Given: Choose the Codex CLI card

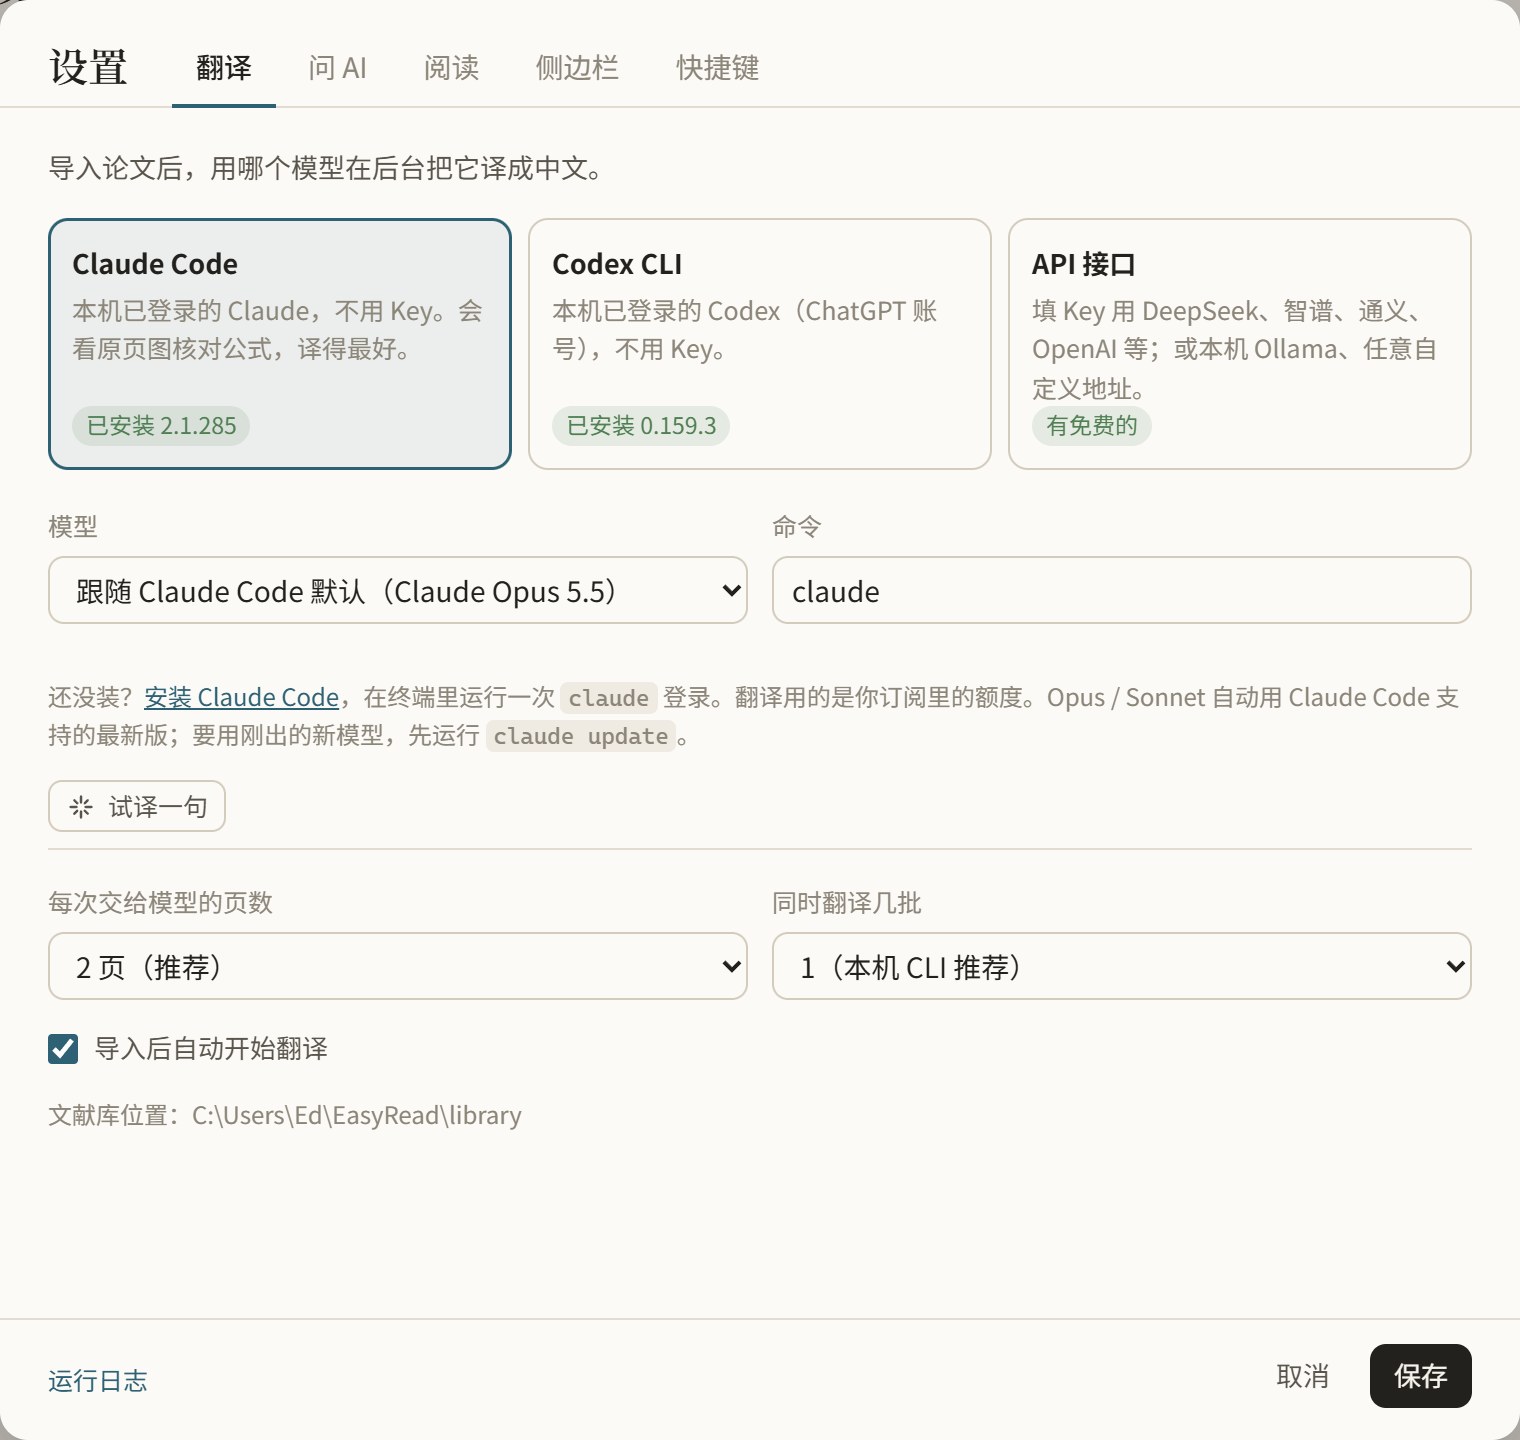Looking at the screenshot, I should 760,344.
